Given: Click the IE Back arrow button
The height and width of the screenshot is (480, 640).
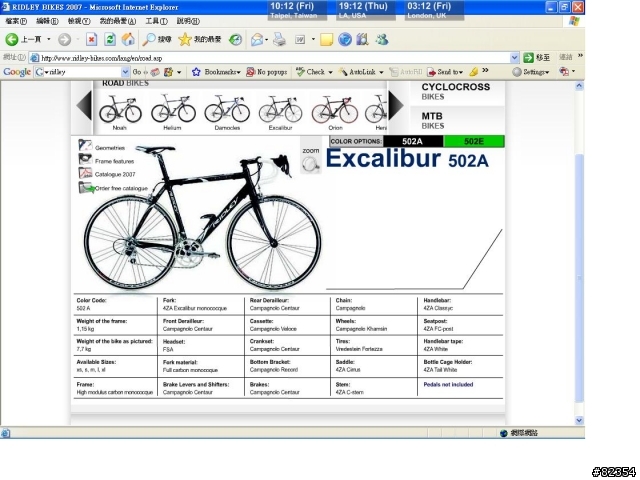Looking at the screenshot, I should pyautogui.click(x=11, y=39).
